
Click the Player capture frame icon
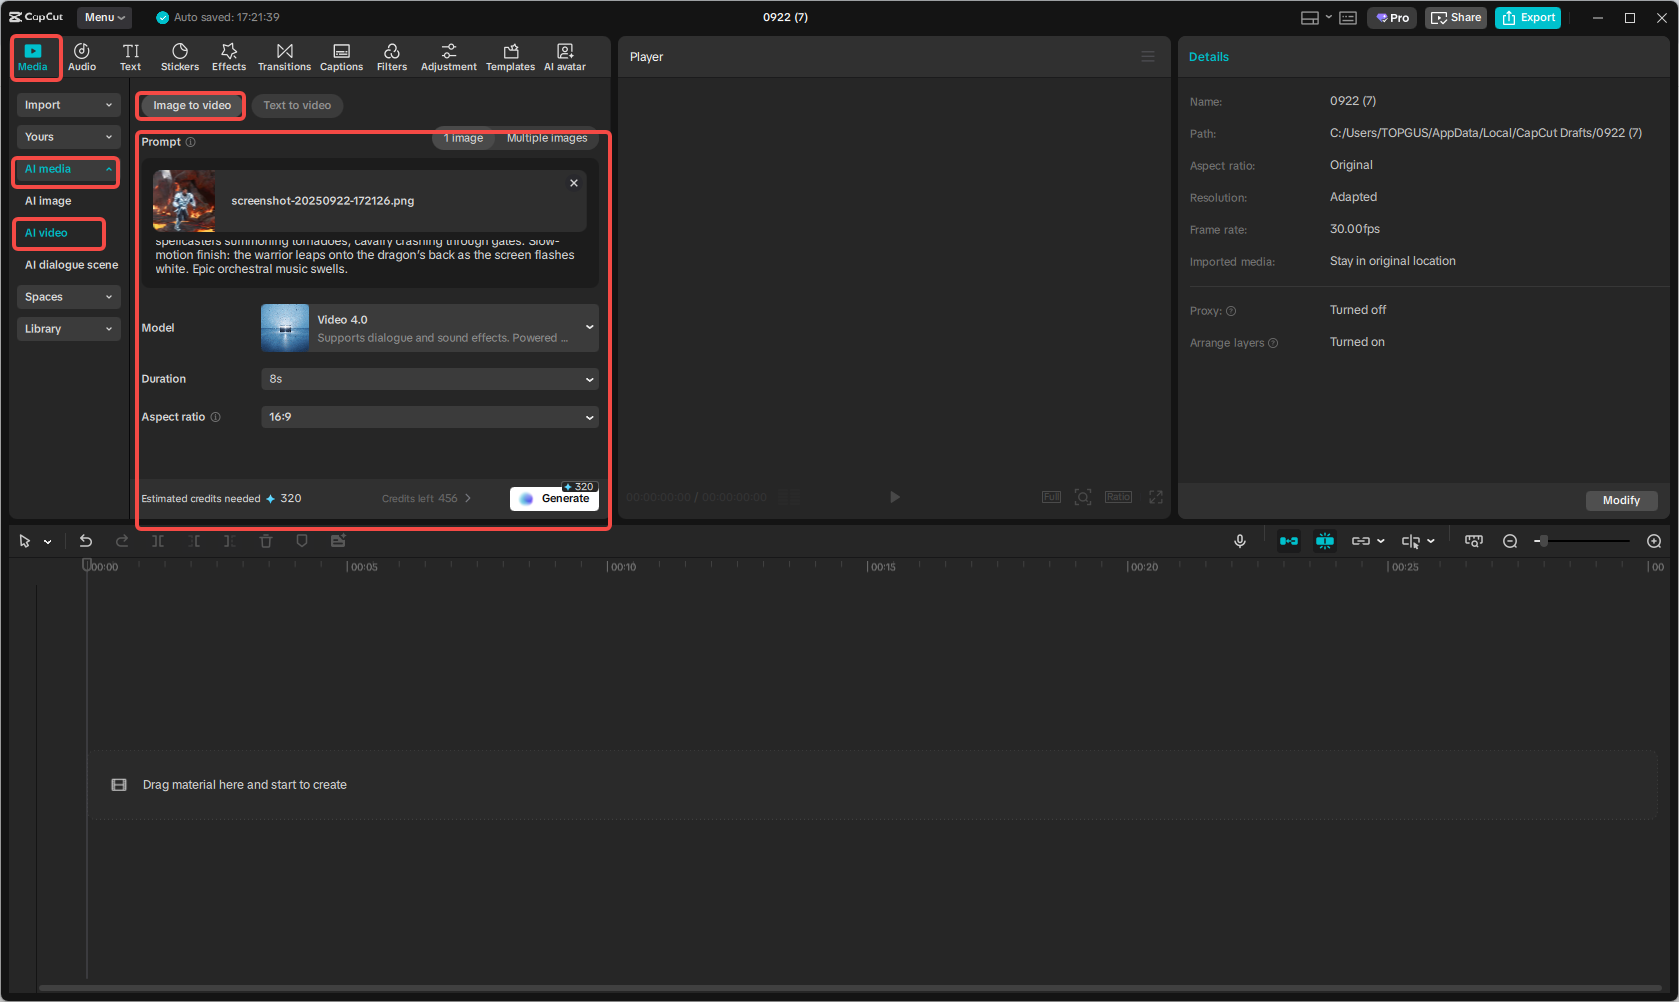1083,497
